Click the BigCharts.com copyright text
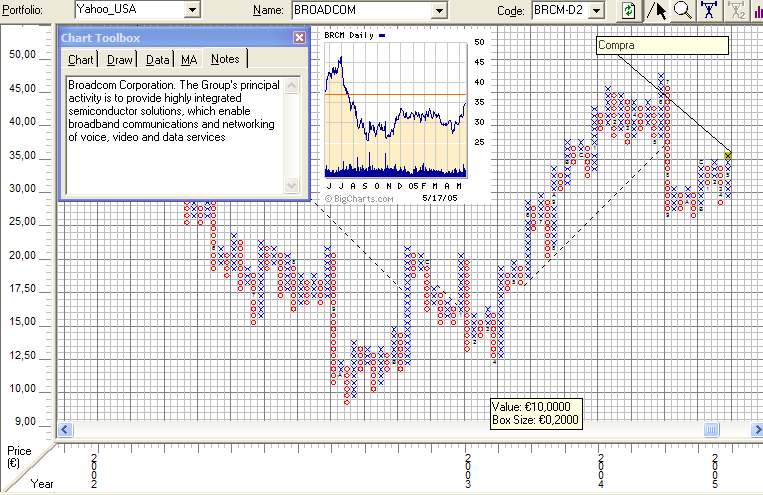This screenshot has height=495, width=763. (x=359, y=199)
